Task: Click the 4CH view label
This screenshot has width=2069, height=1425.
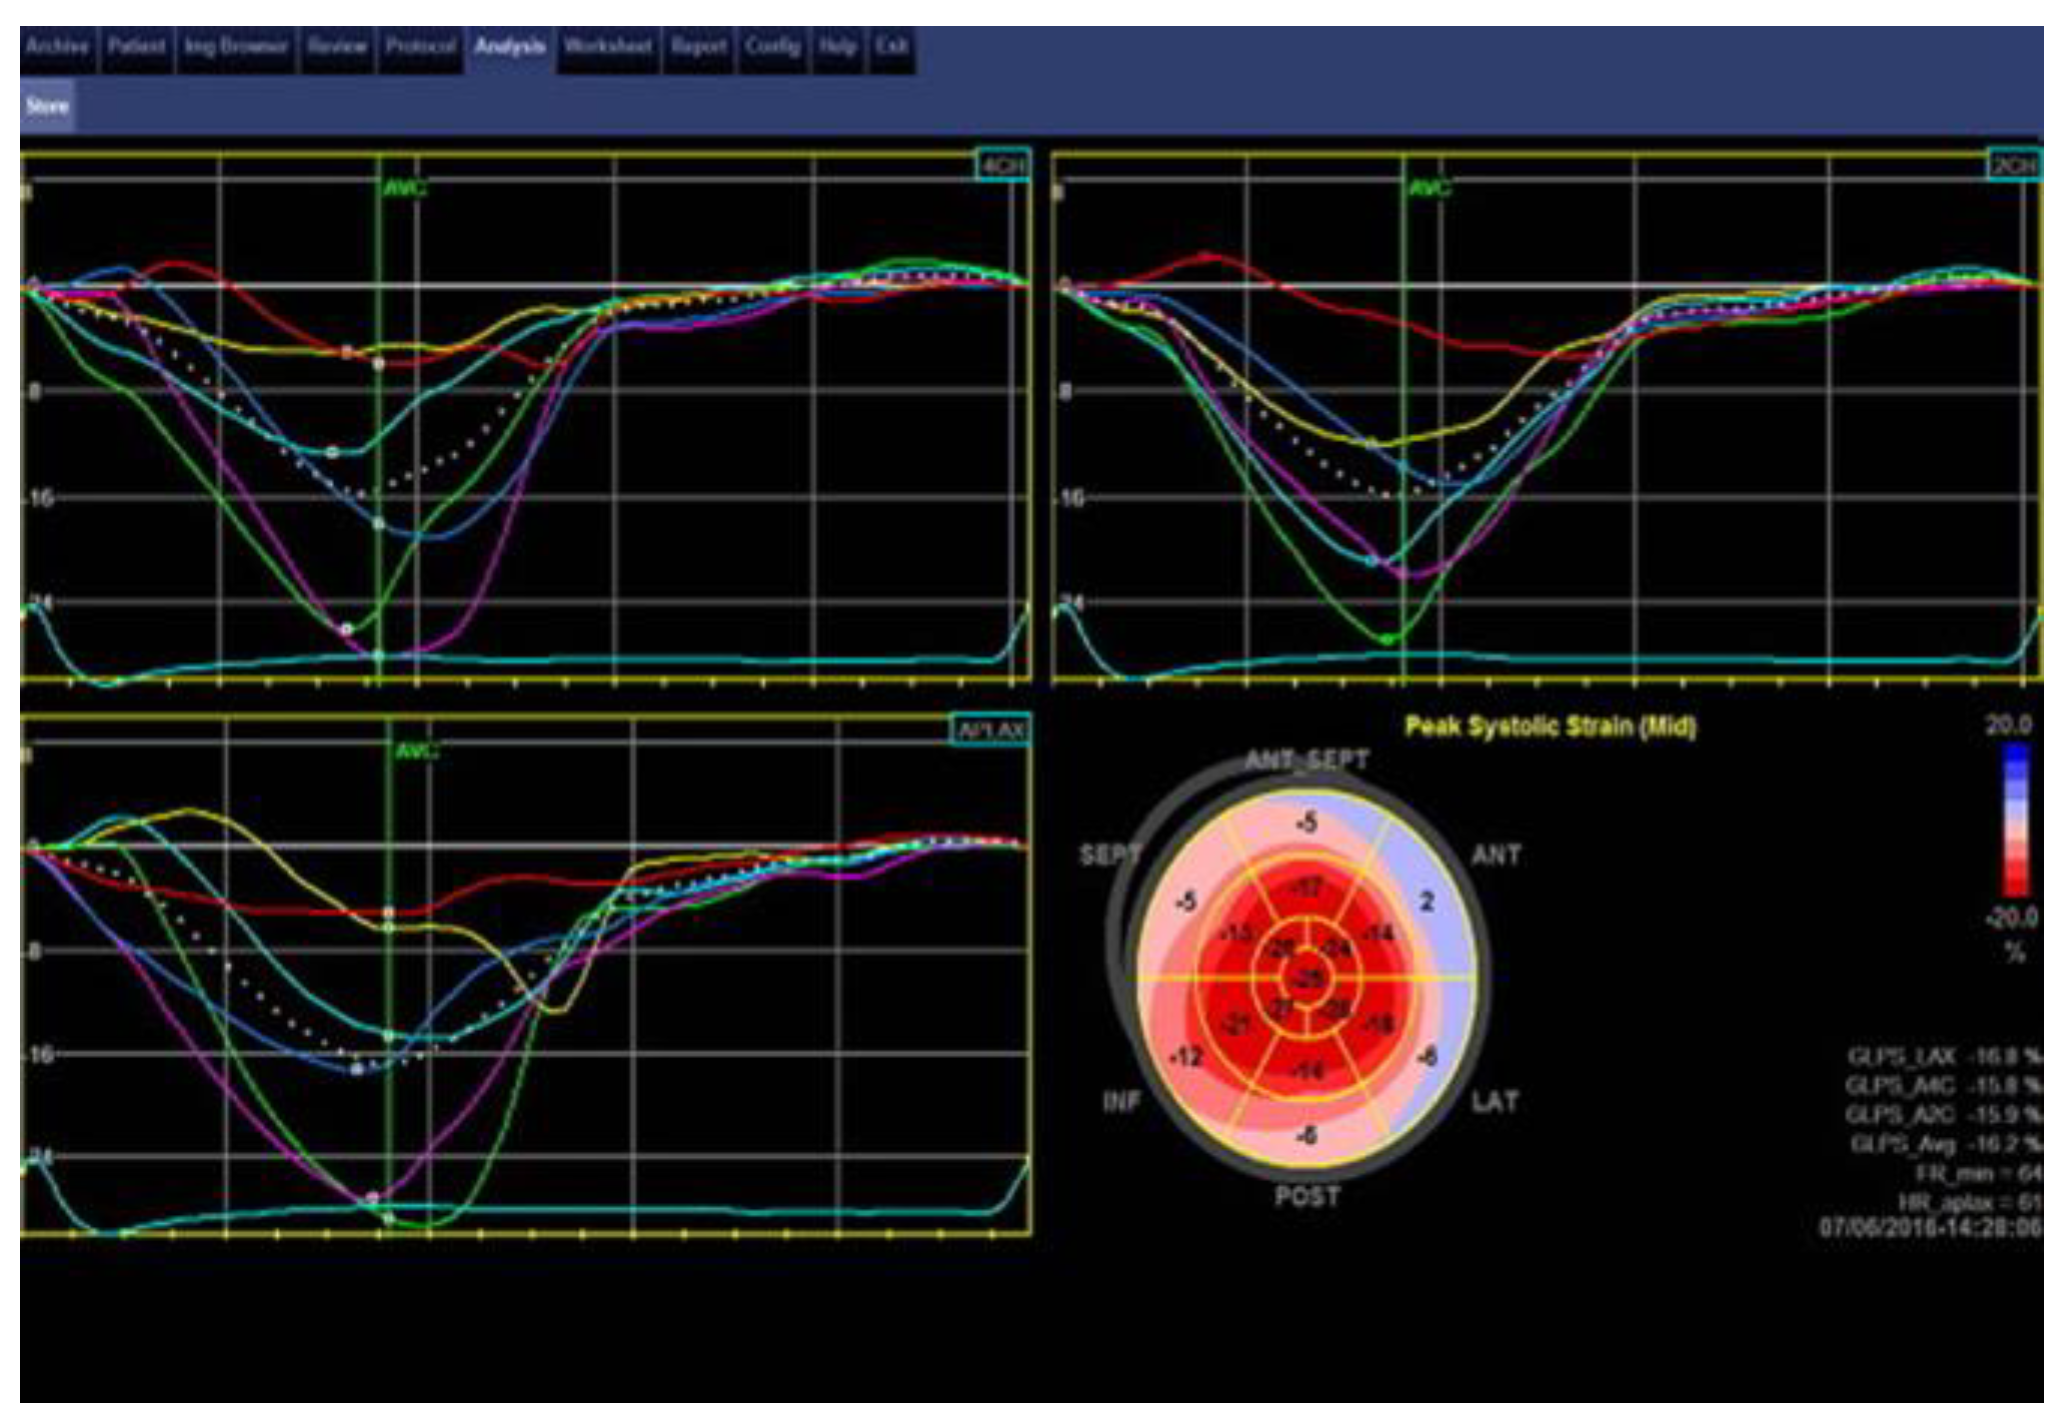Action: click(1002, 166)
